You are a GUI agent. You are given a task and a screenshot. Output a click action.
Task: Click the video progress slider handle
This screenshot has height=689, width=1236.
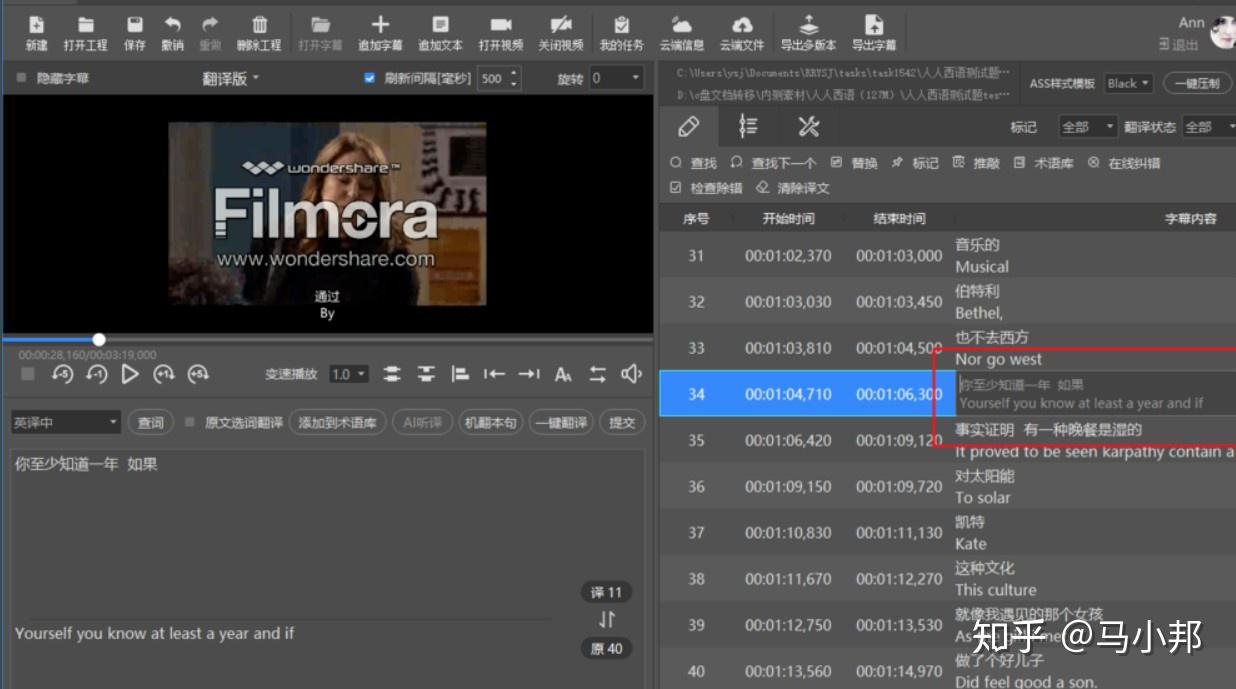click(x=99, y=340)
